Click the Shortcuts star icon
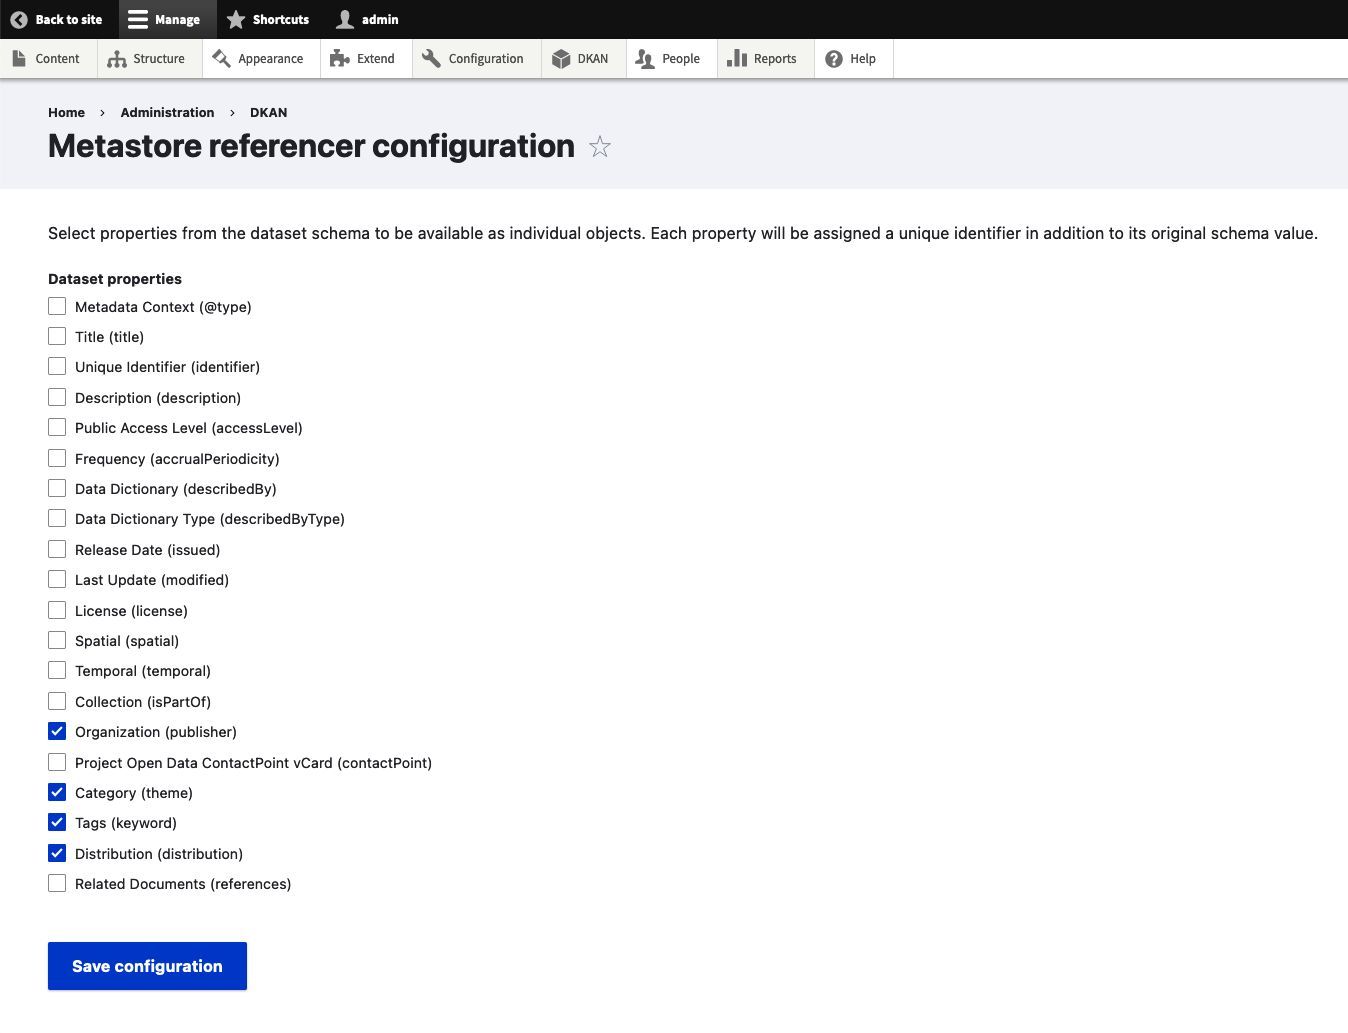The height and width of the screenshot is (1033, 1348). [x=236, y=19]
